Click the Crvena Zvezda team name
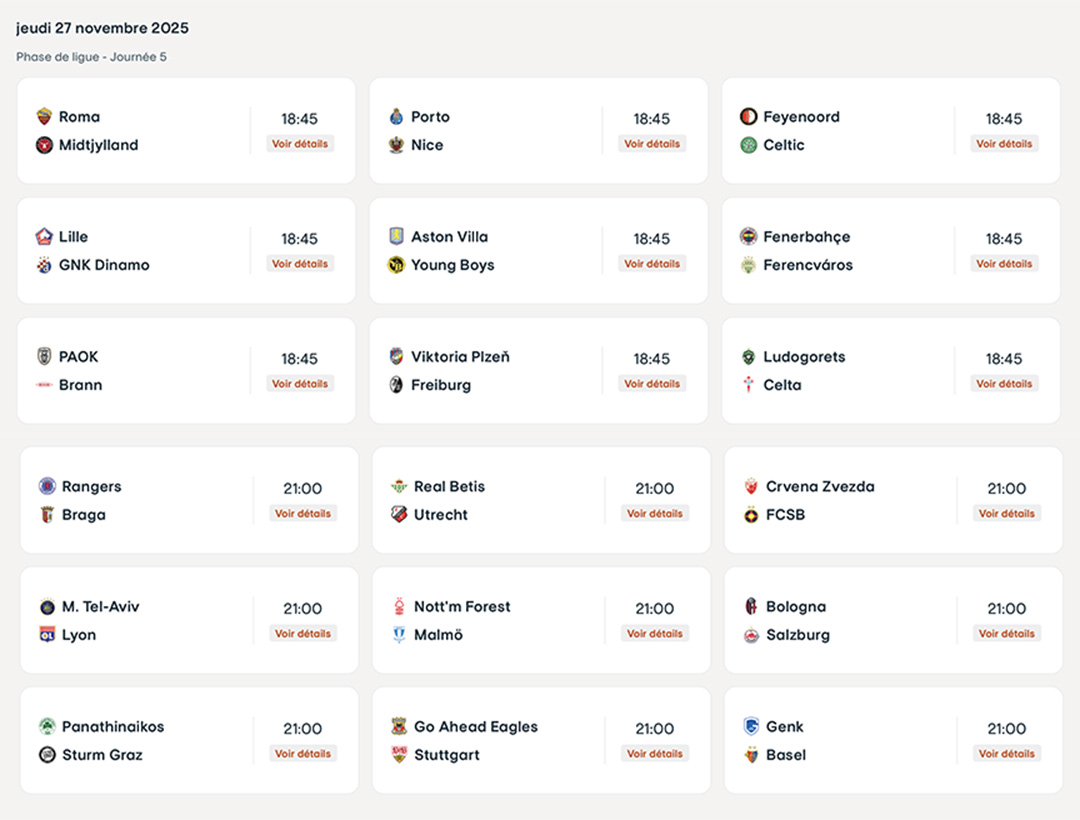The height and width of the screenshot is (820, 1080). (x=820, y=487)
